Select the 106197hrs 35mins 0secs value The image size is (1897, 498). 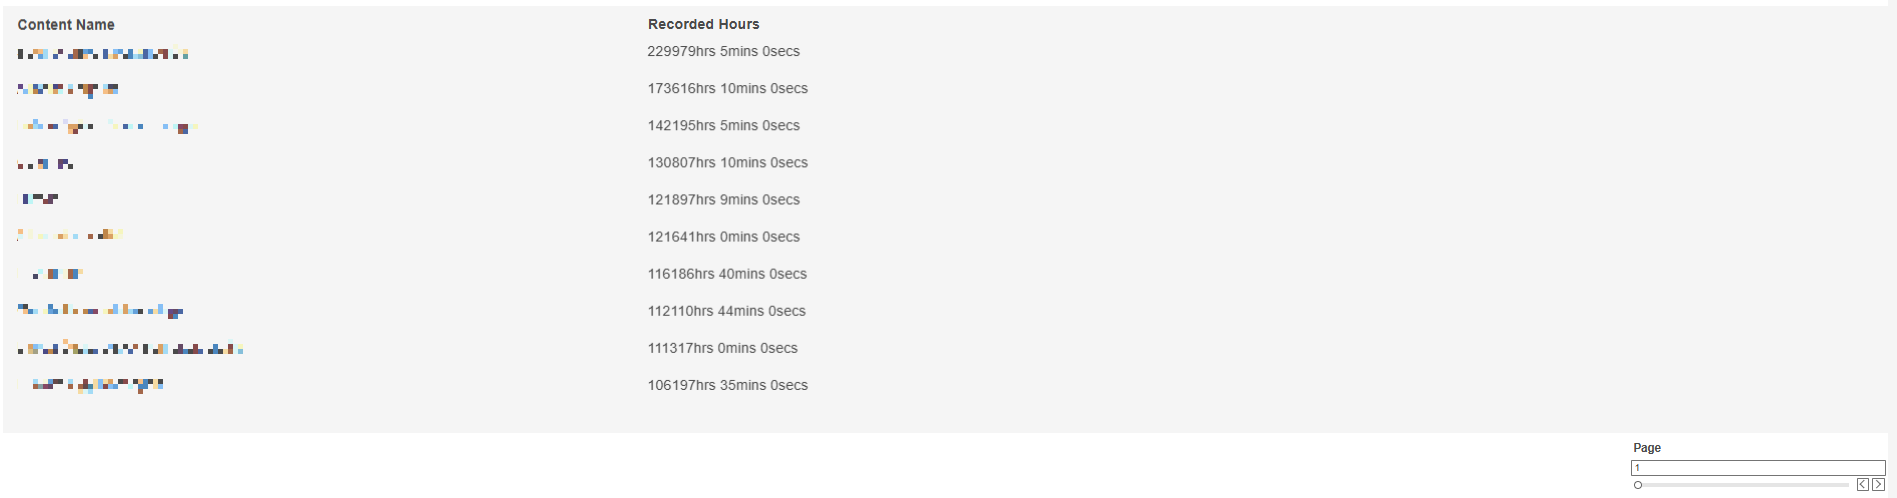(727, 384)
